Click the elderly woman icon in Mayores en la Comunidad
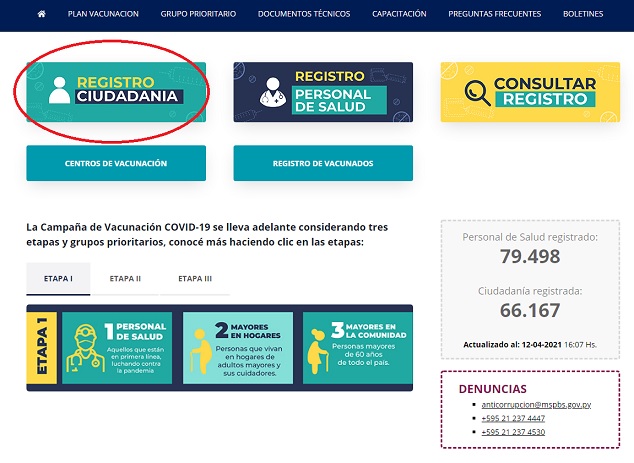 318,351
